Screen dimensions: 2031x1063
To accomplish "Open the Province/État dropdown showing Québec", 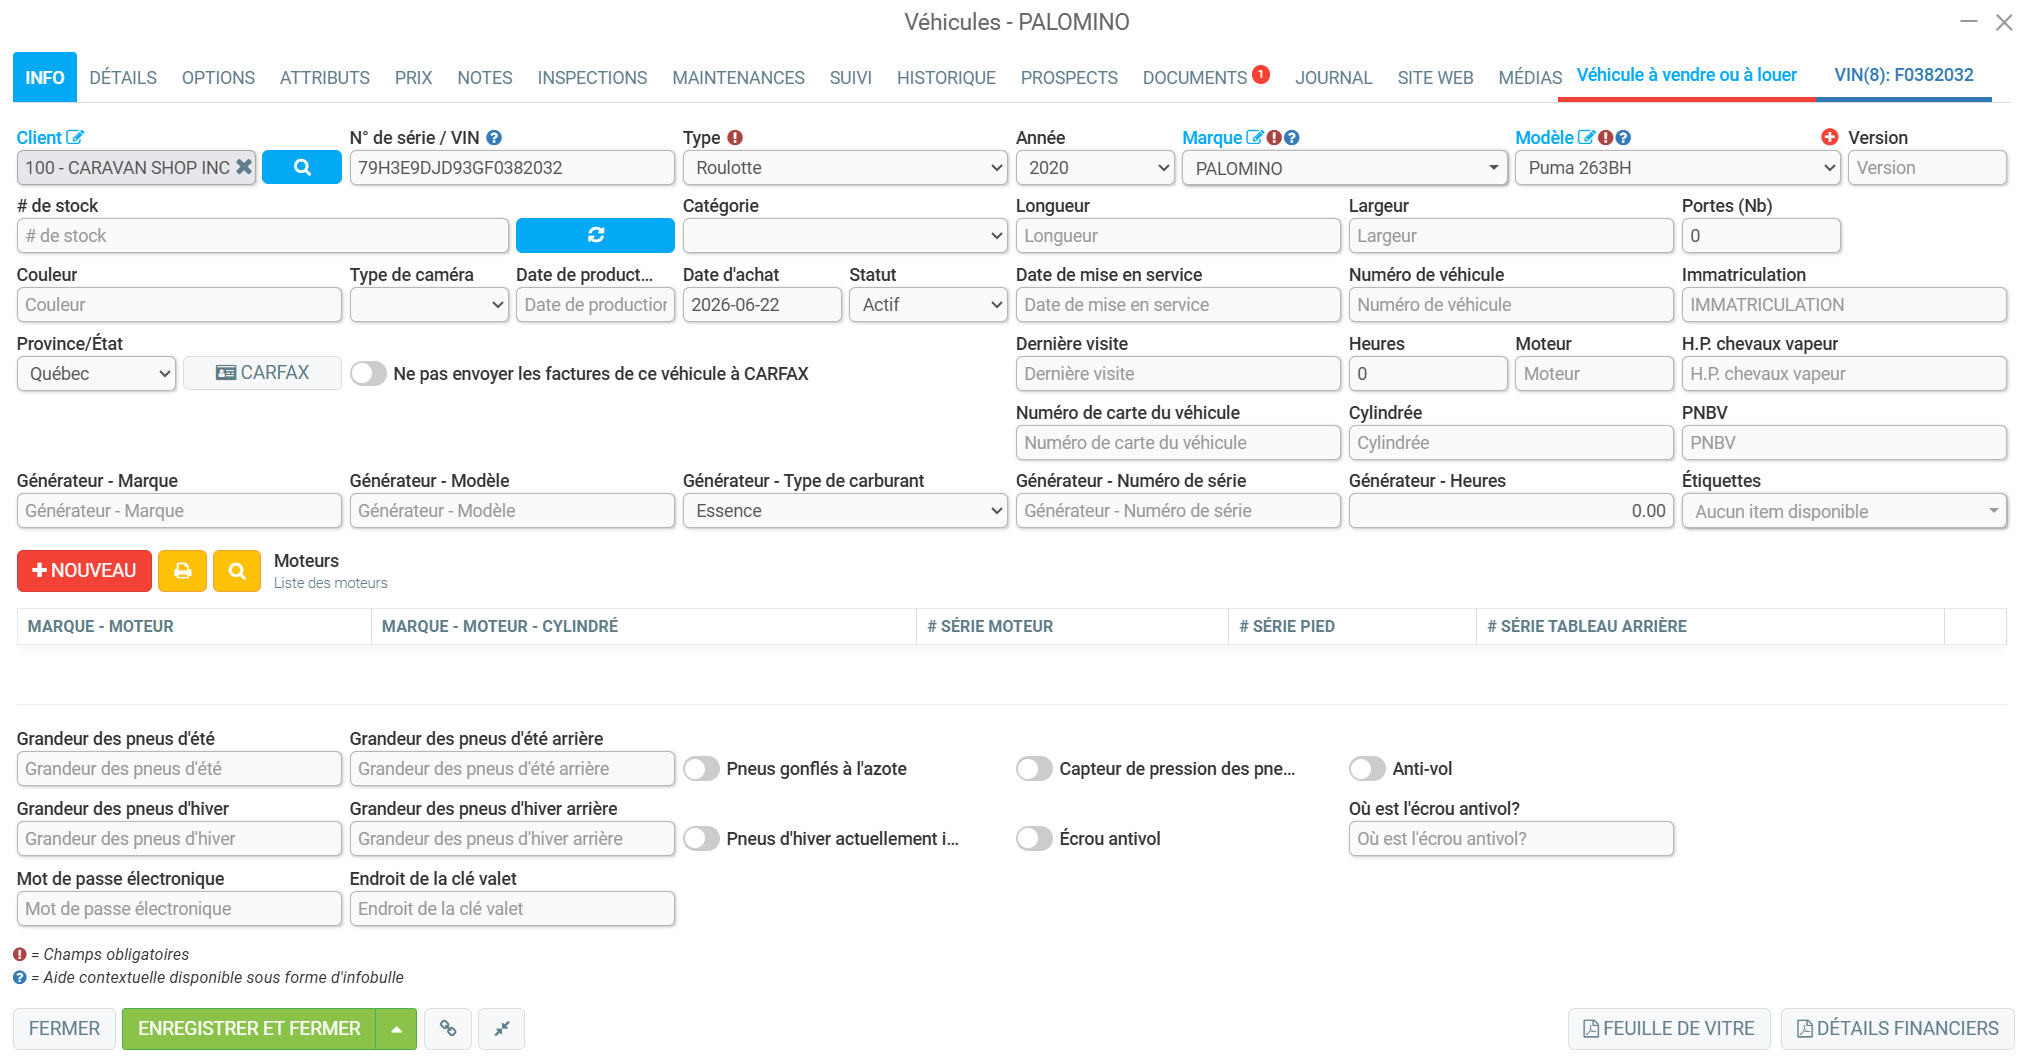I will coord(96,374).
